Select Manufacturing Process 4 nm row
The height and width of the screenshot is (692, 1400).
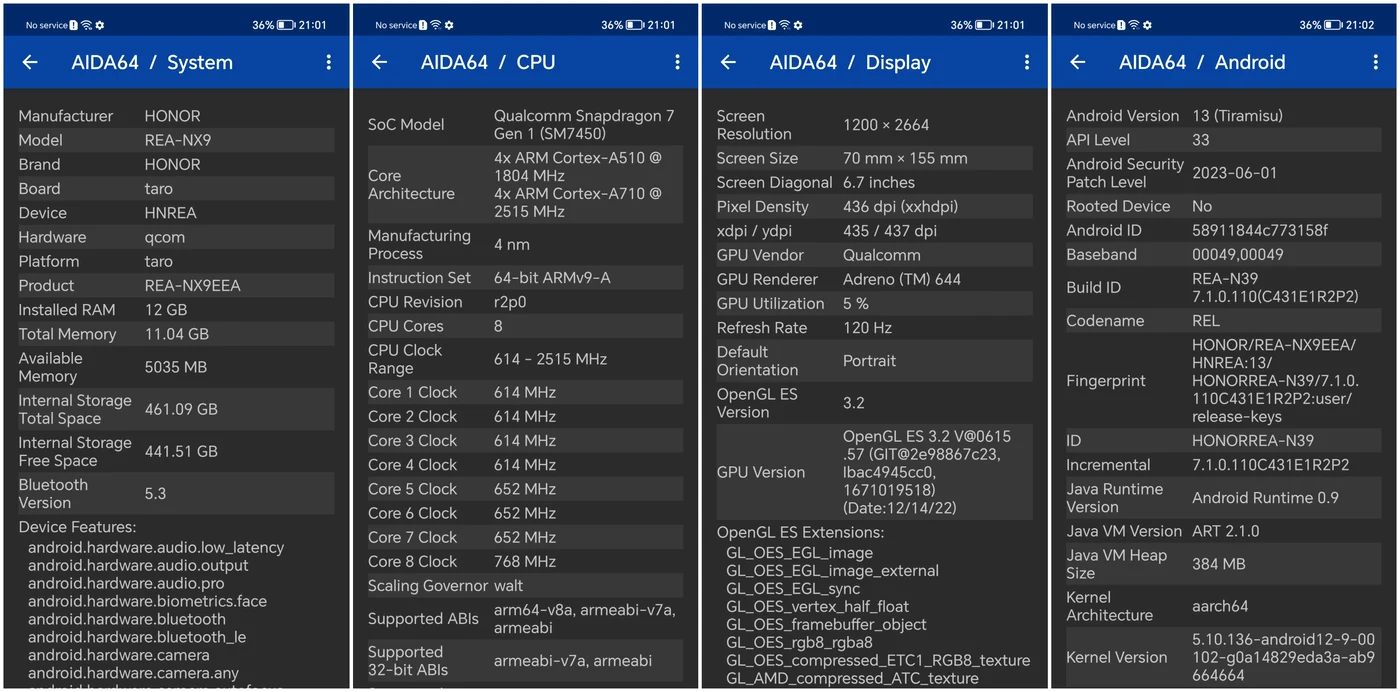525,244
